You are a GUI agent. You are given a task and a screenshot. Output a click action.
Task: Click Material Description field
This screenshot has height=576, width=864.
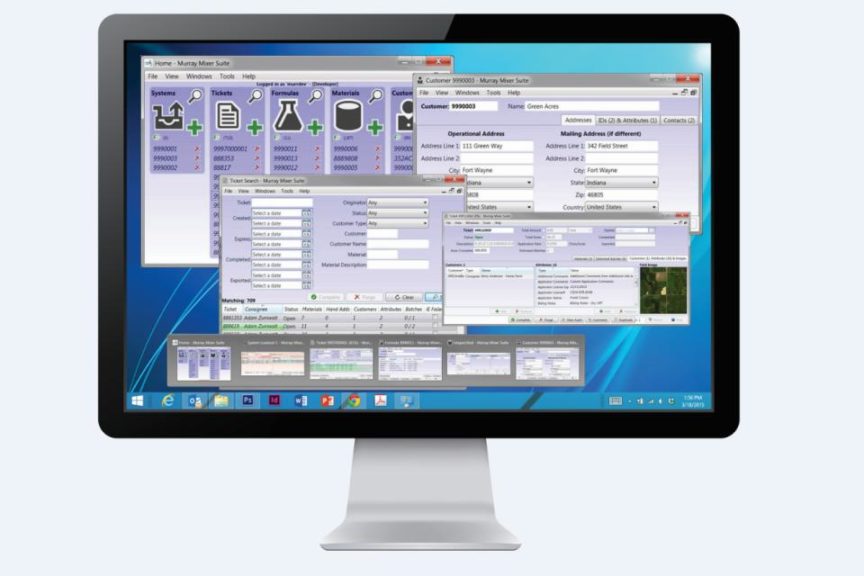coord(398,265)
